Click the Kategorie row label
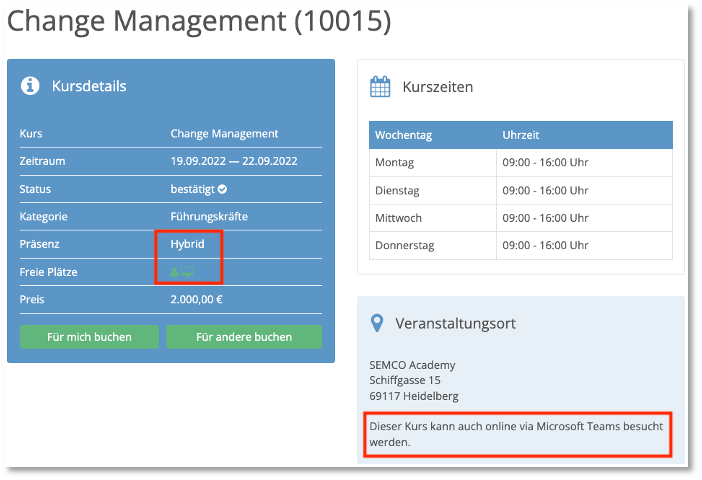This screenshot has height=480, width=702. tap(43, 217)
